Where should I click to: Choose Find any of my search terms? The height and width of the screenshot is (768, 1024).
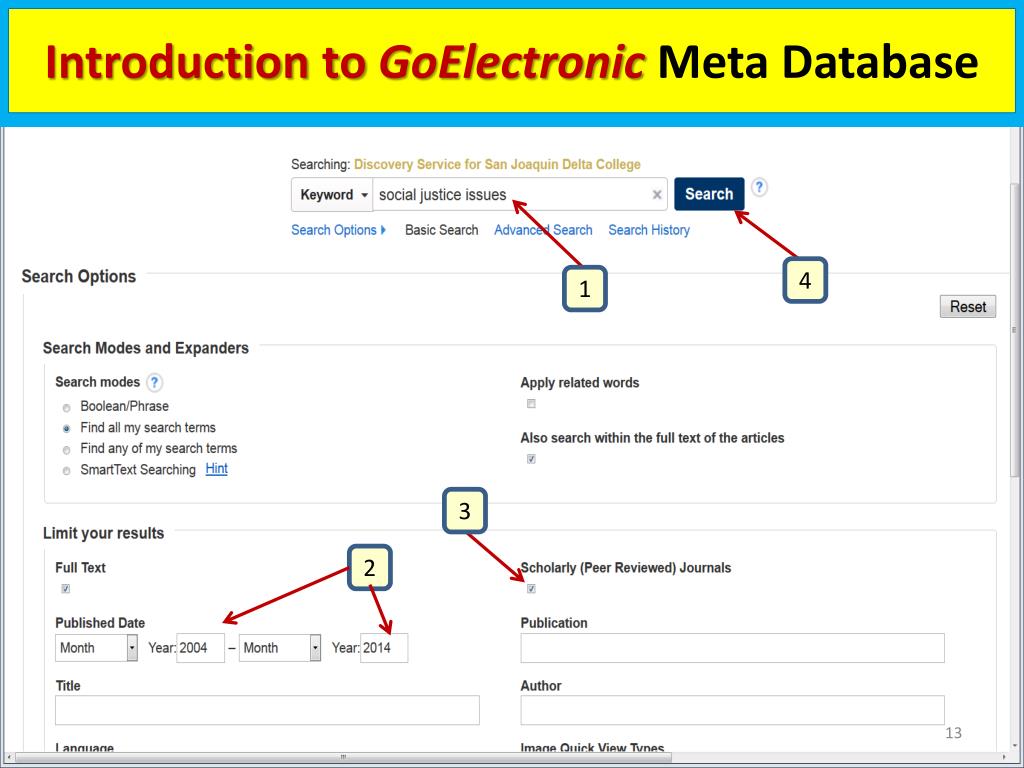click(66, 450)
